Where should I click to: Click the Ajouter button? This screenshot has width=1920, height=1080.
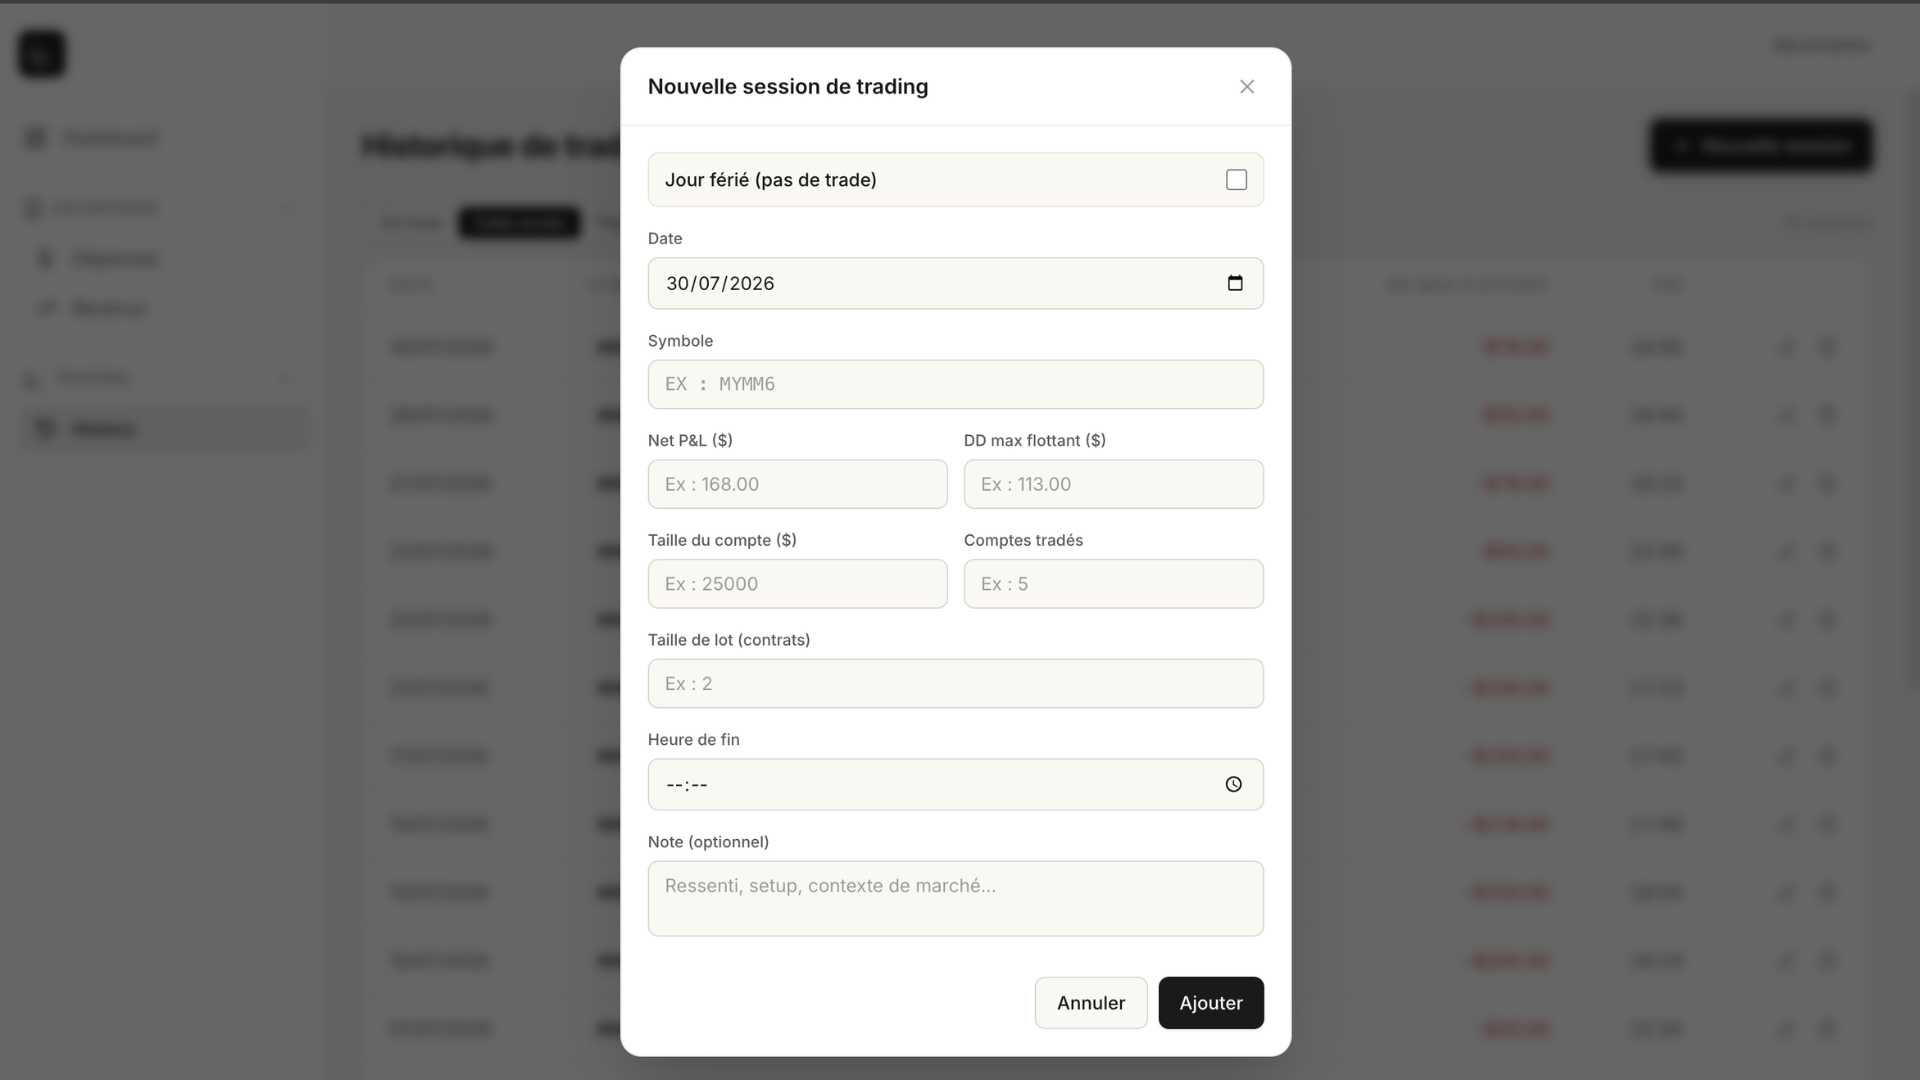click(x=1211, y=1003)
